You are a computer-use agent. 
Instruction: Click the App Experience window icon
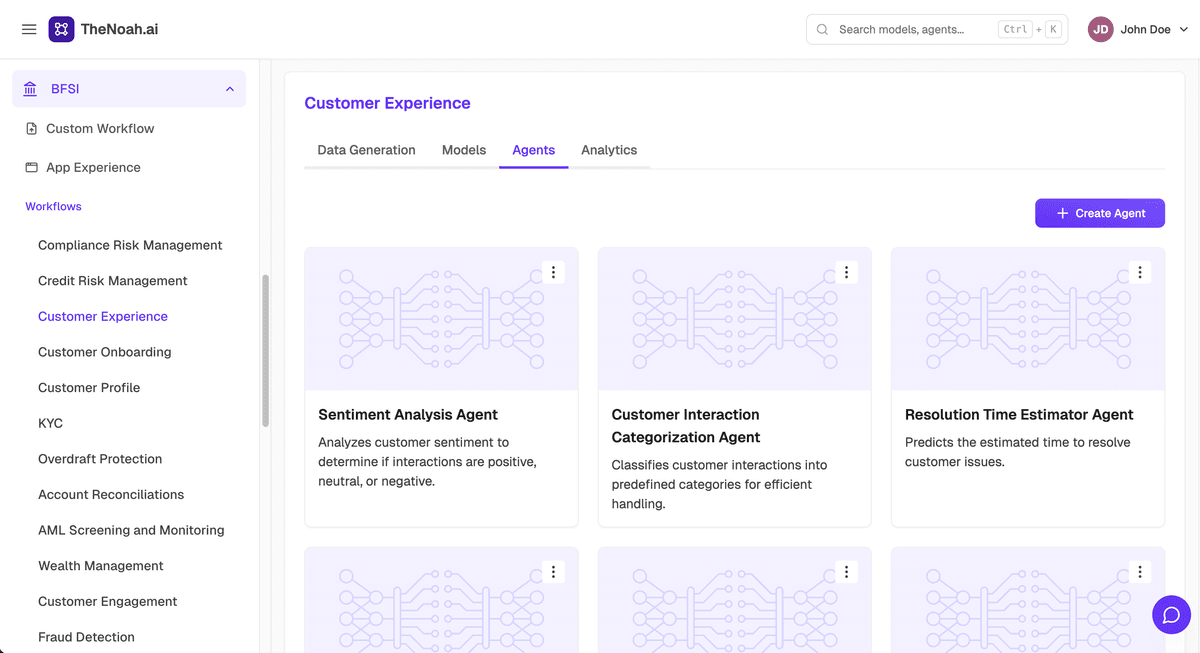31,167
